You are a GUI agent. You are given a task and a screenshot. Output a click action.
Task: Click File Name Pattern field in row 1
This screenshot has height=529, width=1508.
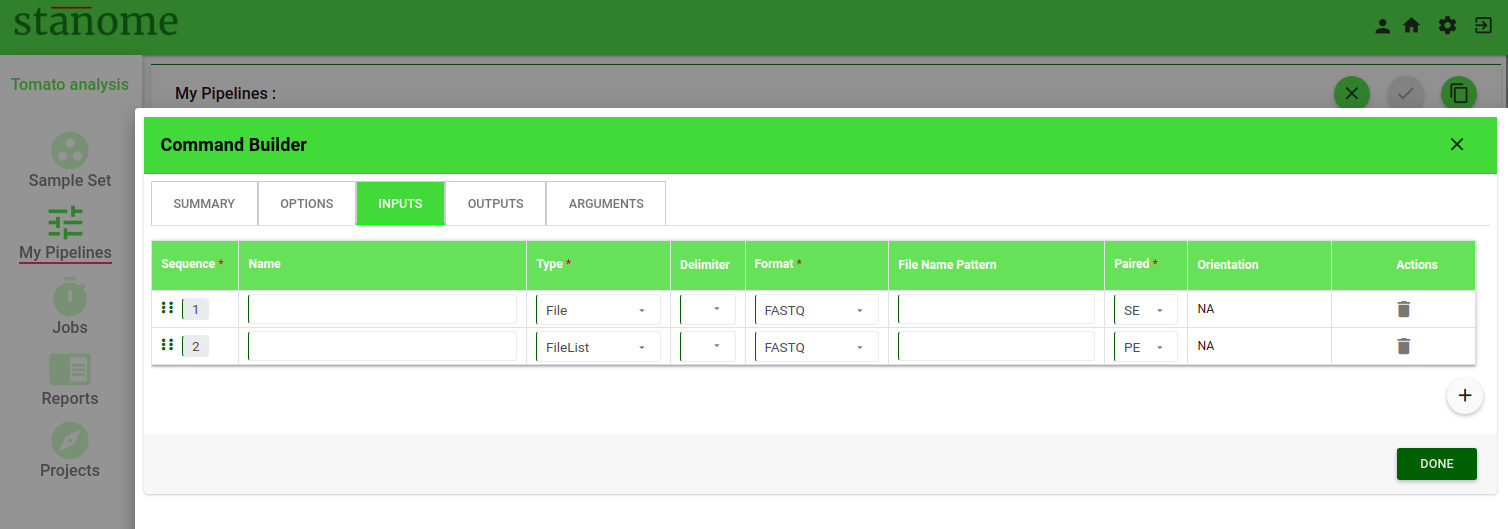click(996, 309)
